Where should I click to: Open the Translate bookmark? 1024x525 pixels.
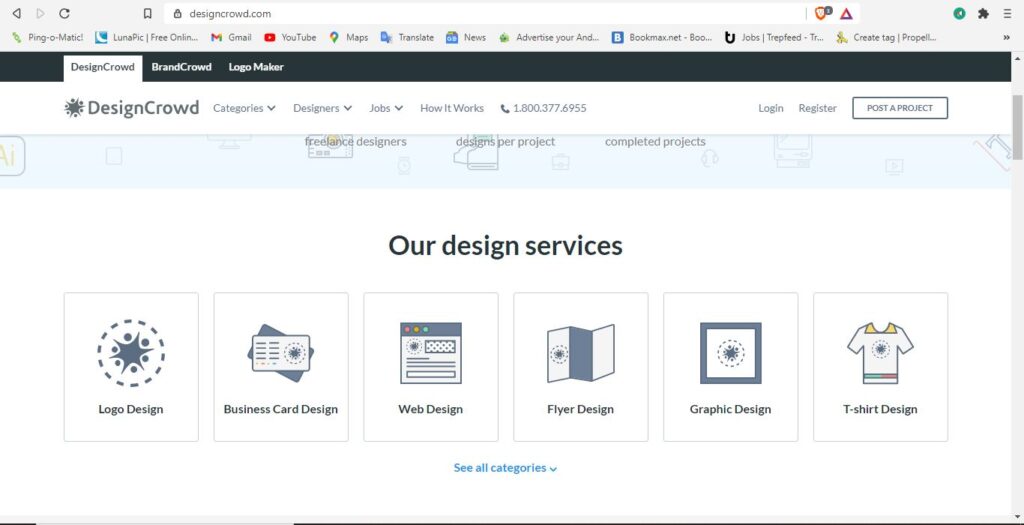[x=408, y=37]
